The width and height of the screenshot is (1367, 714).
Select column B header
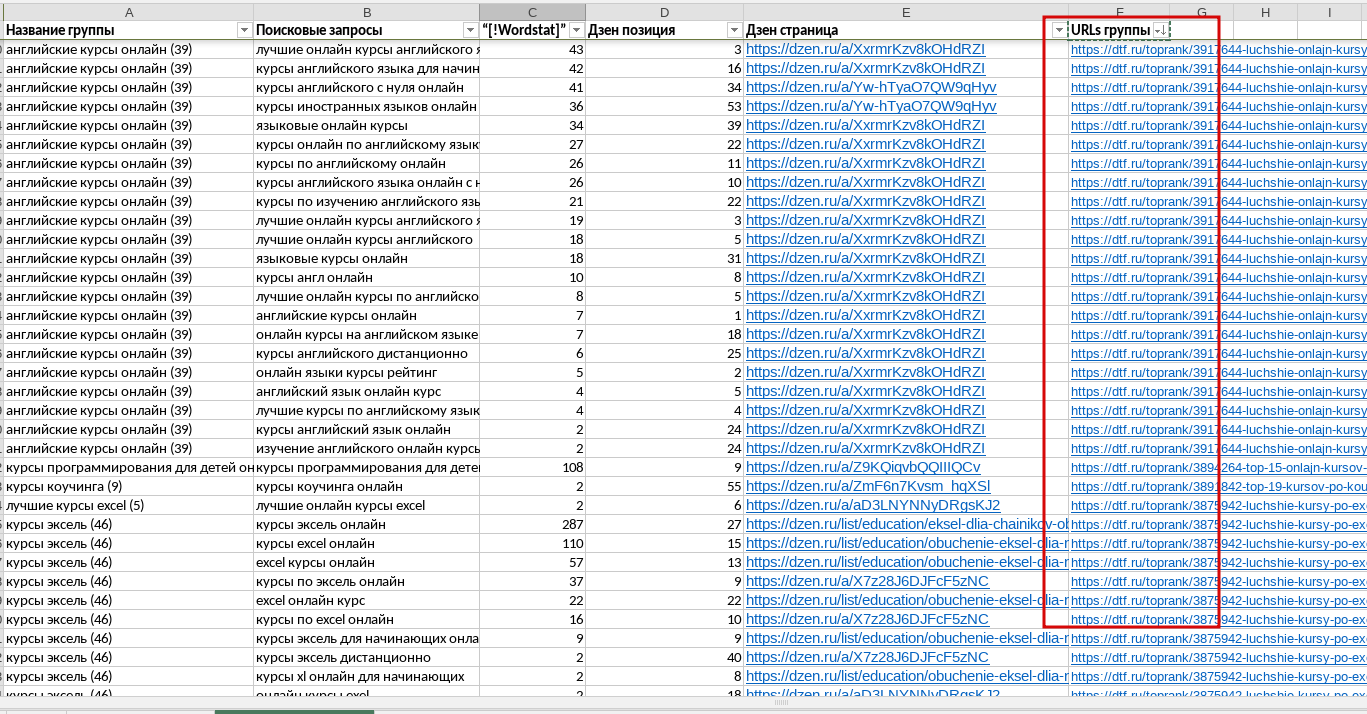(x=366, y=12)
